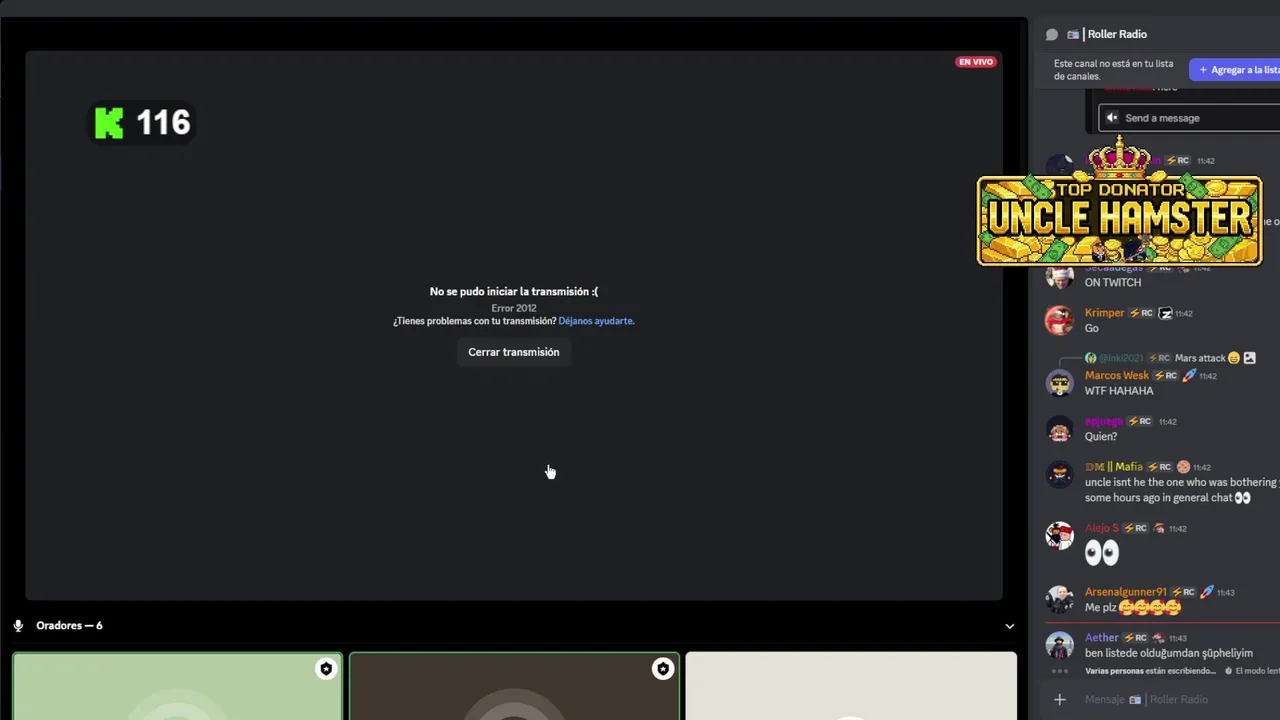This screenshot has width=1280, height=720.
Task: Click the Arsenalgunner91 username
Action: [1126, 592]
